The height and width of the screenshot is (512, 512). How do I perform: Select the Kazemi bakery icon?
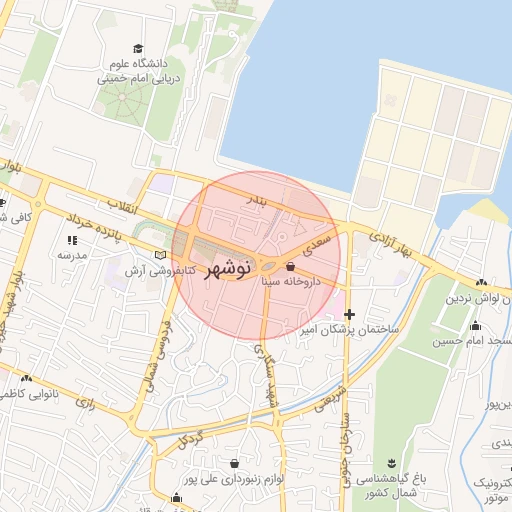(x=26, y=378)
